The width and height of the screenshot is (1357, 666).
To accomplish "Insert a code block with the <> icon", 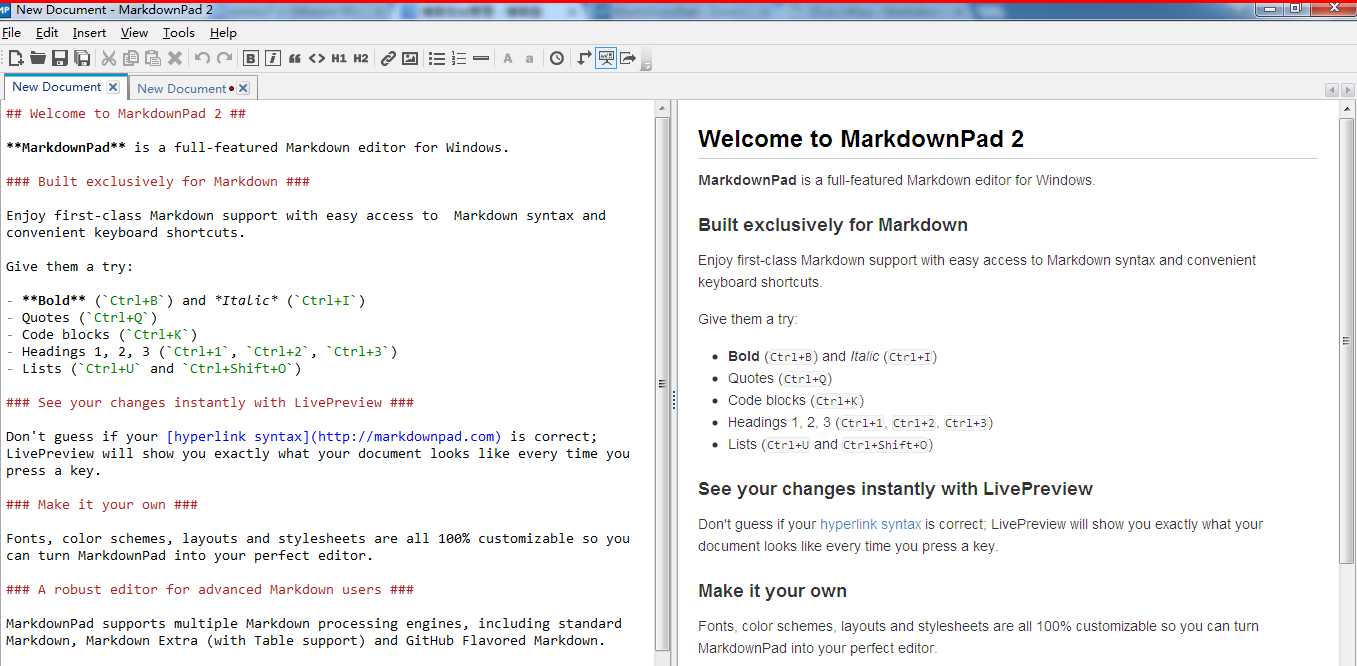I will [316, 58].
